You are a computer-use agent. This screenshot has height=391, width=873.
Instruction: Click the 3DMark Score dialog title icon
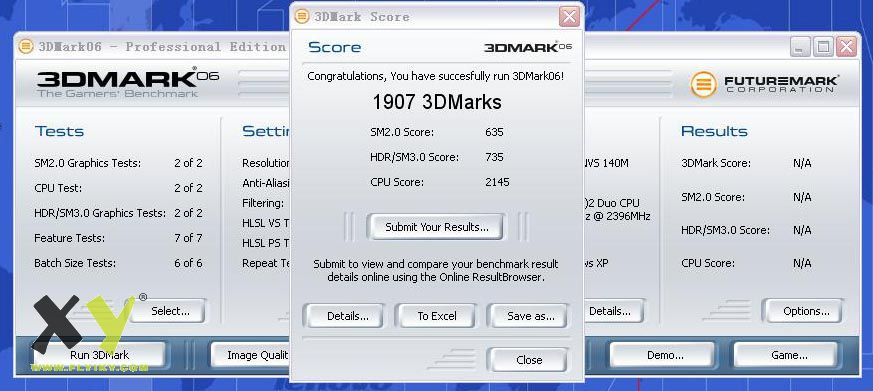[x=302, y=17]
